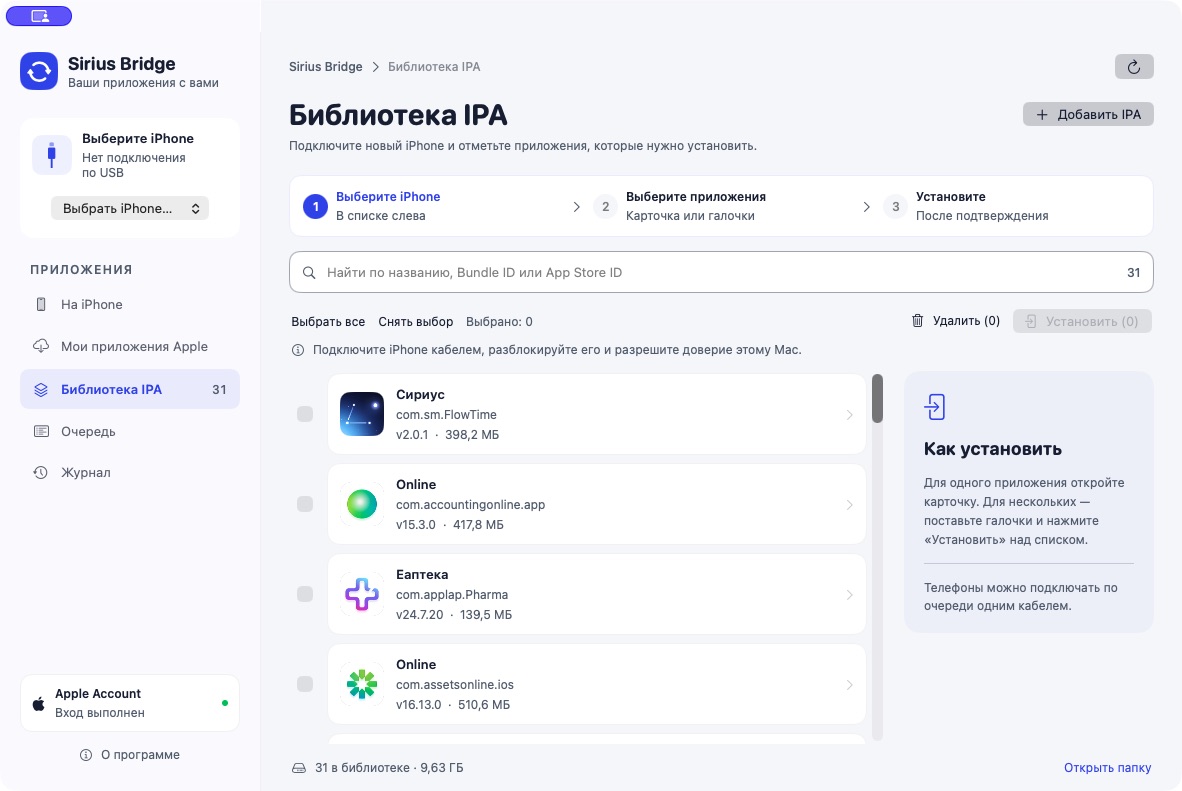Click Sirius Bridge breadcrumb link
The image size is (1182, 791).
(326, 66)
